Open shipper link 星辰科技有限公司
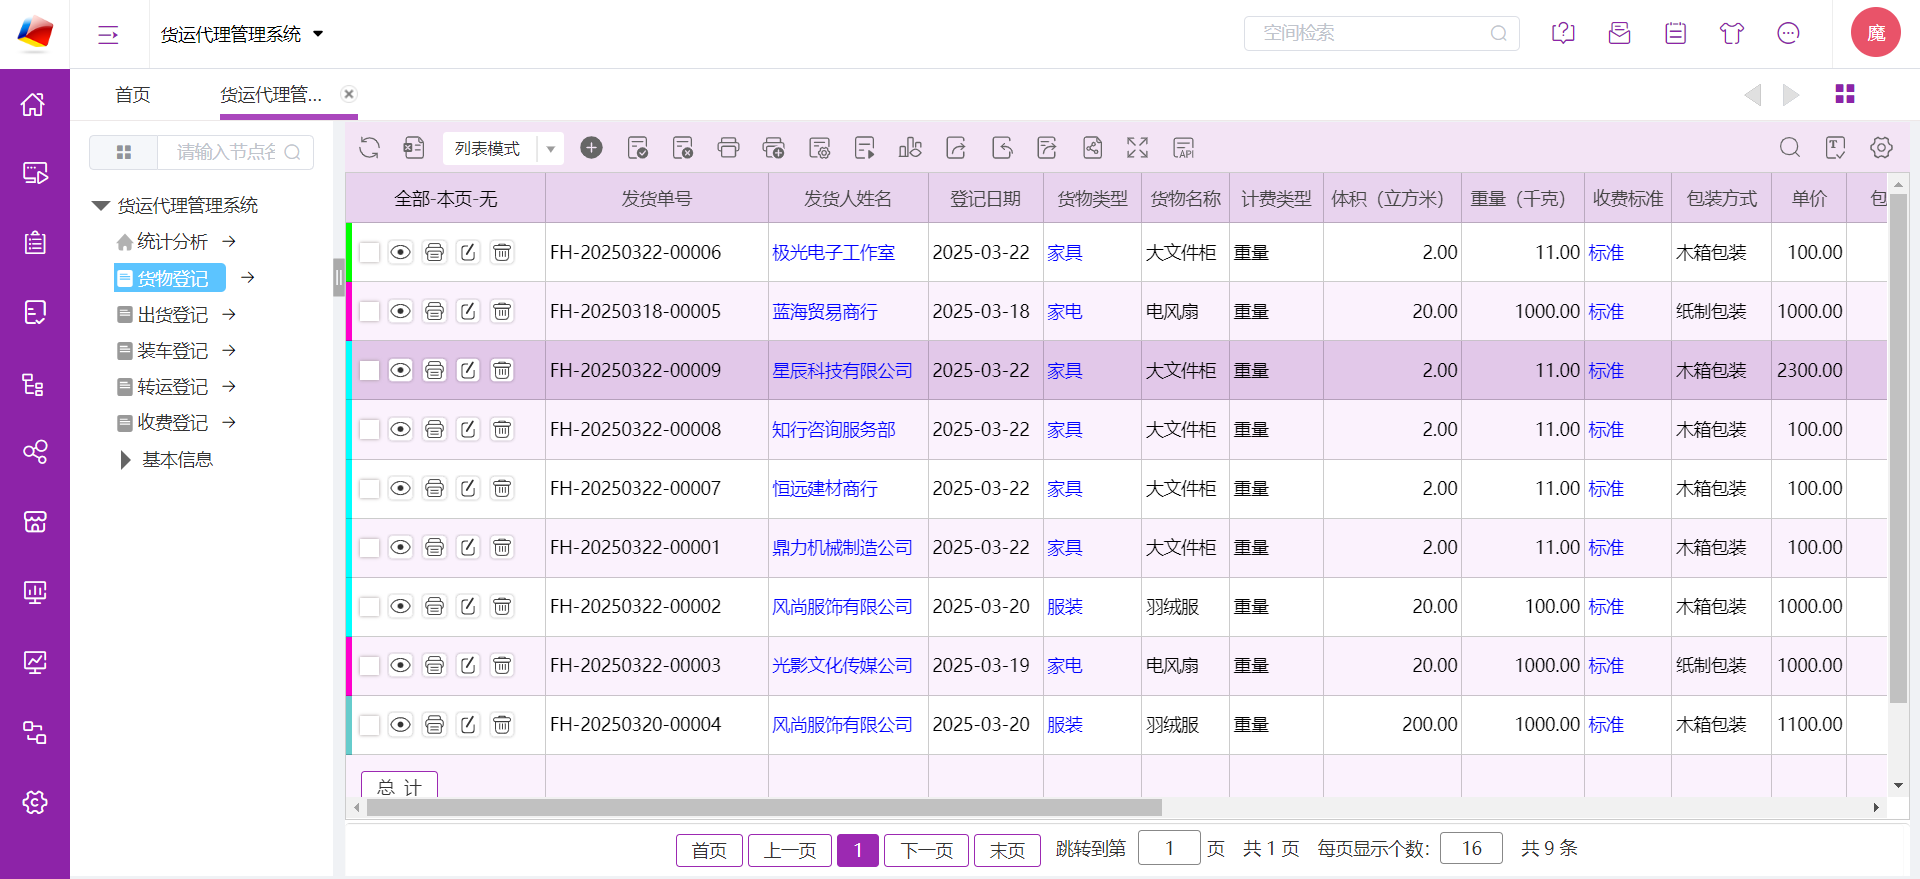 (x=842, y=370)
